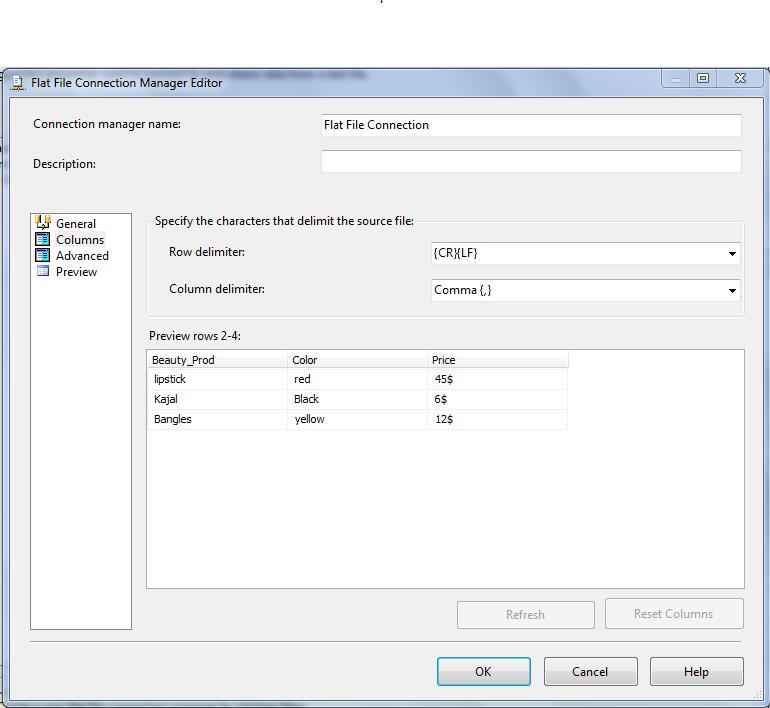Image resolution: width=770 pixels, height=708 pixels.
Task: Click in the Connection manager name field
Action: (530, 125)
